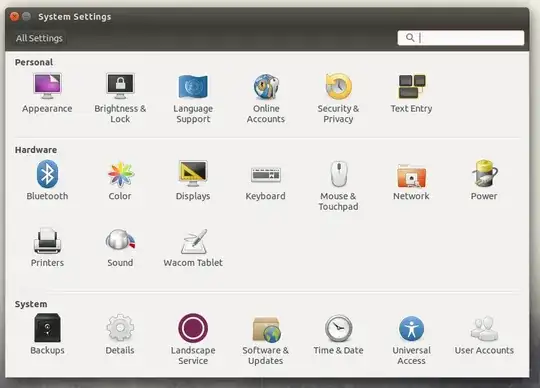Viewport: 540px width, 388px height.
Task: Open Keyboard settings icon
Action: click(x=266, y=175)
